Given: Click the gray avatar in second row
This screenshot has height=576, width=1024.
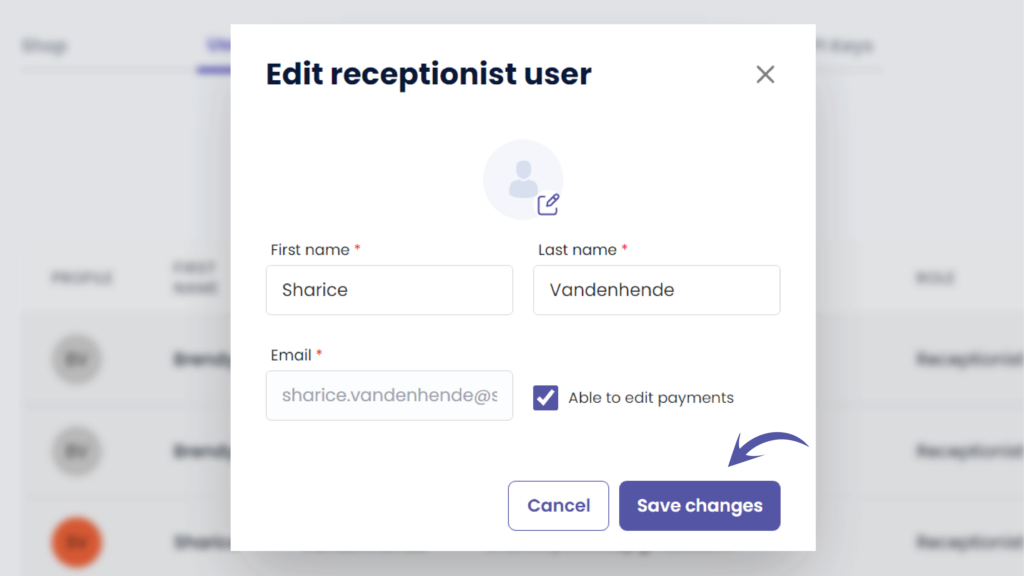Looking at the screenshot, I should tap(77, 451).
